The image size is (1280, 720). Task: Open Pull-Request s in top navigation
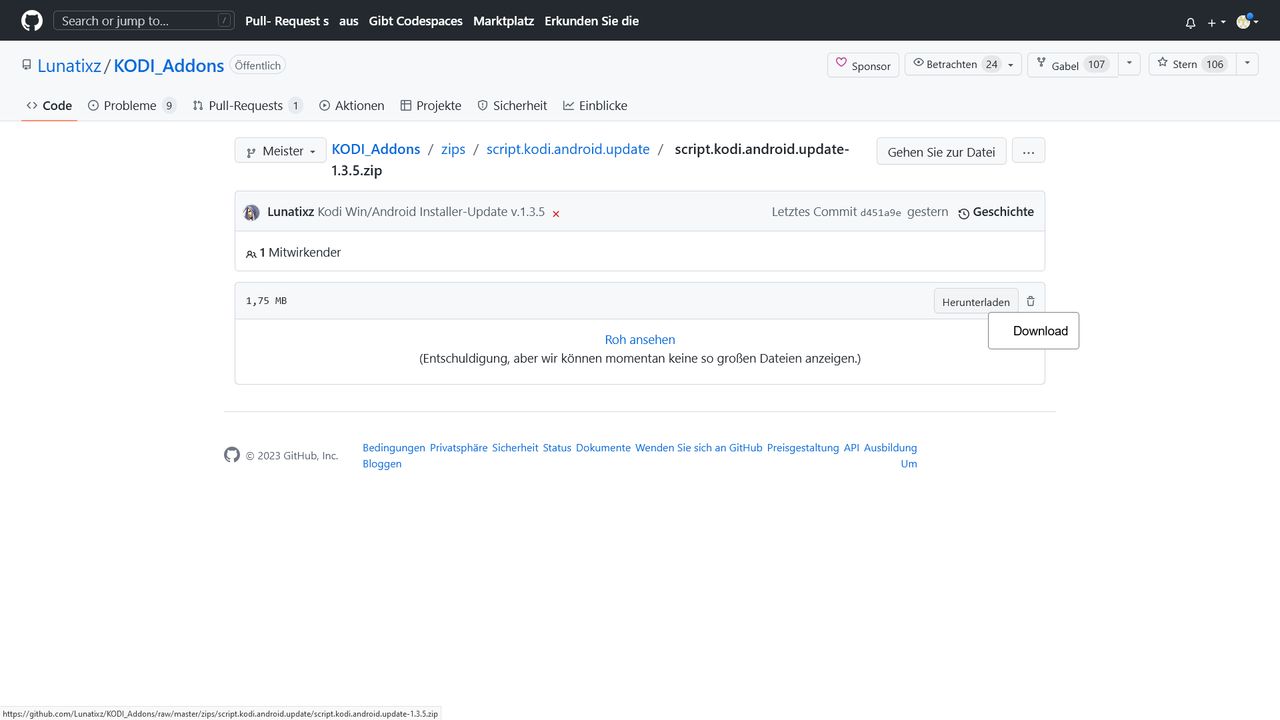pos(287,21)
